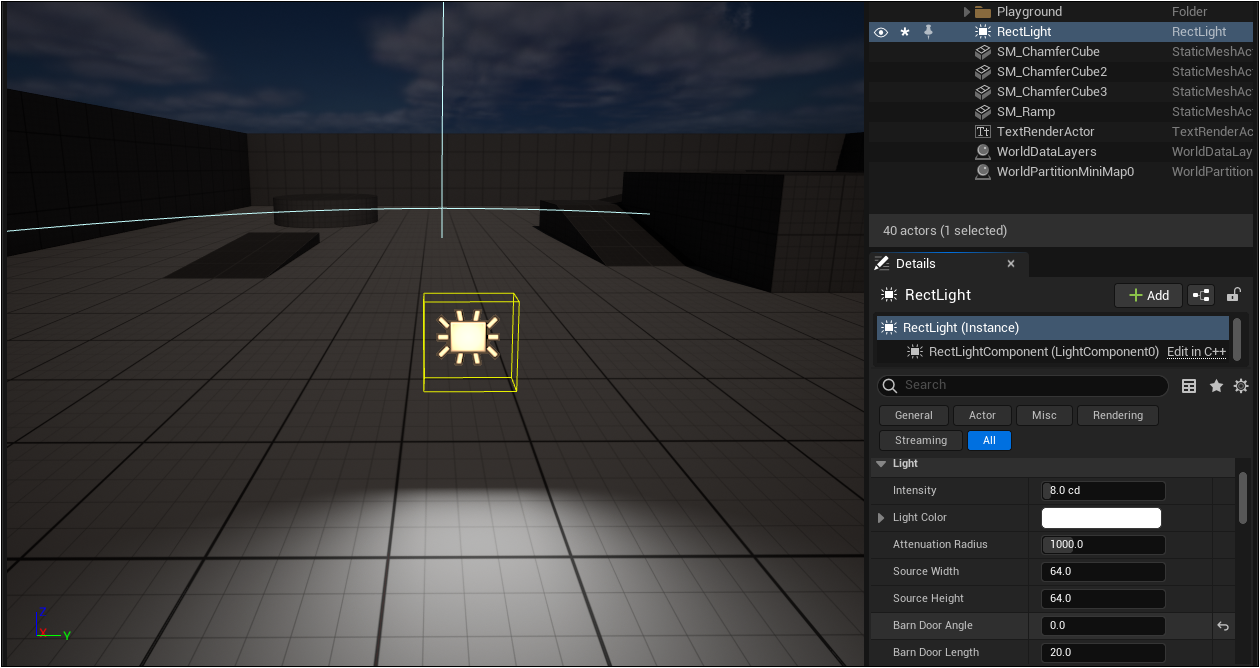Toggle the Details panel lock icon

coord(1234,295)
